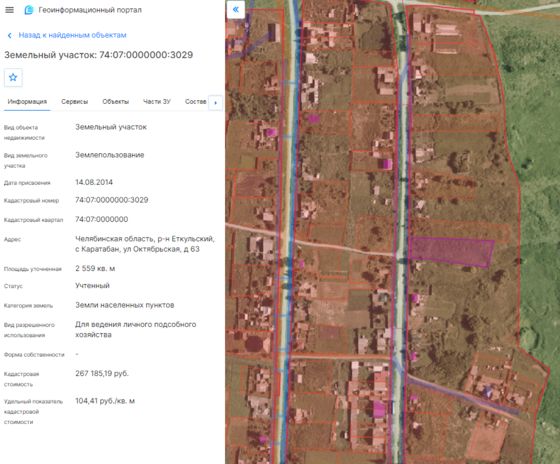Switch to the Объекты tab
This screenshot has height=464, width=560.
point(116,102)
